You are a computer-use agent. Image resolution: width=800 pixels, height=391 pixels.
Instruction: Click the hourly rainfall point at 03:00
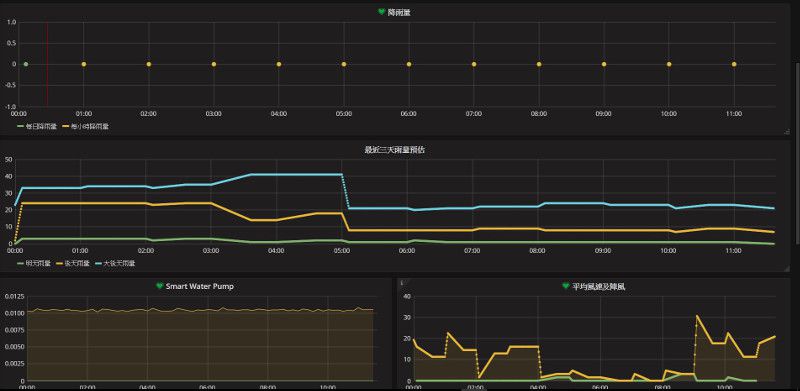tap(214, 64)
